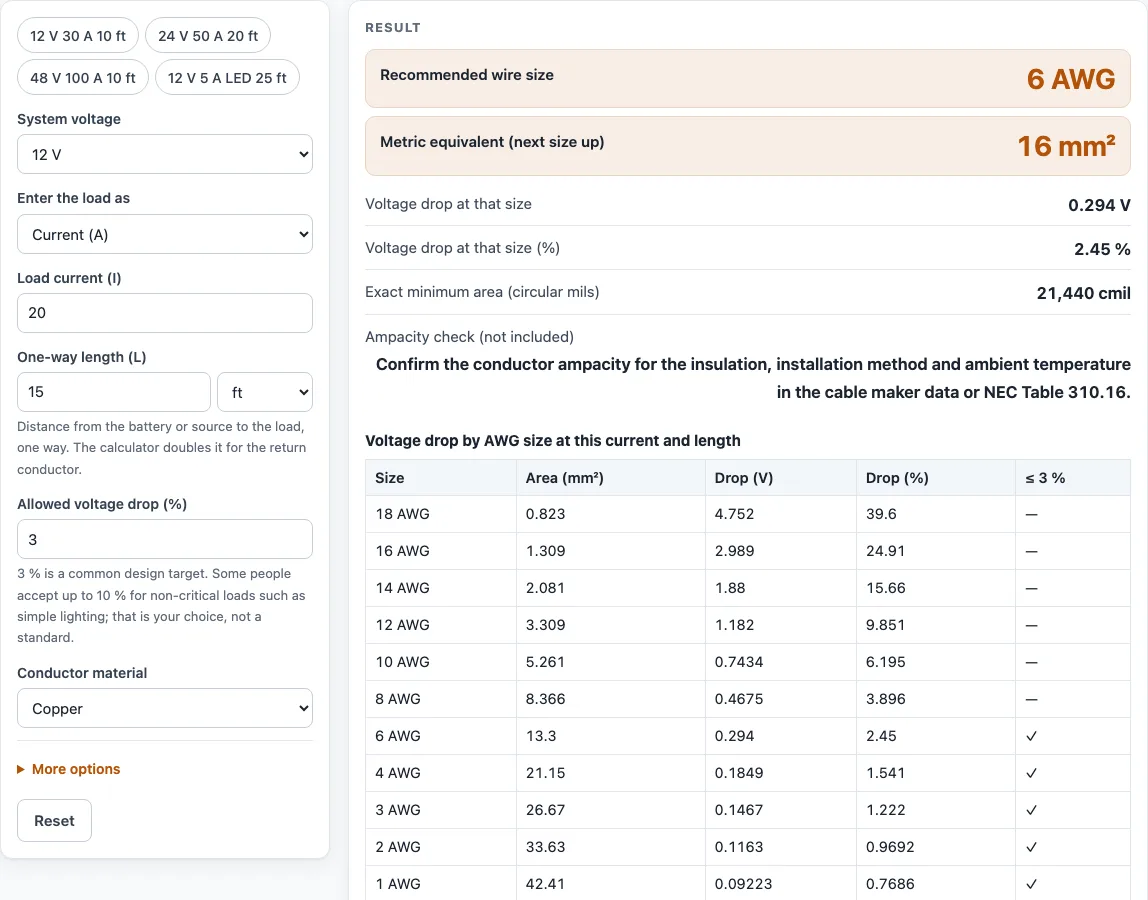Click the Load current input field
Screen dimensions: 1148x900
pos(165,313)
